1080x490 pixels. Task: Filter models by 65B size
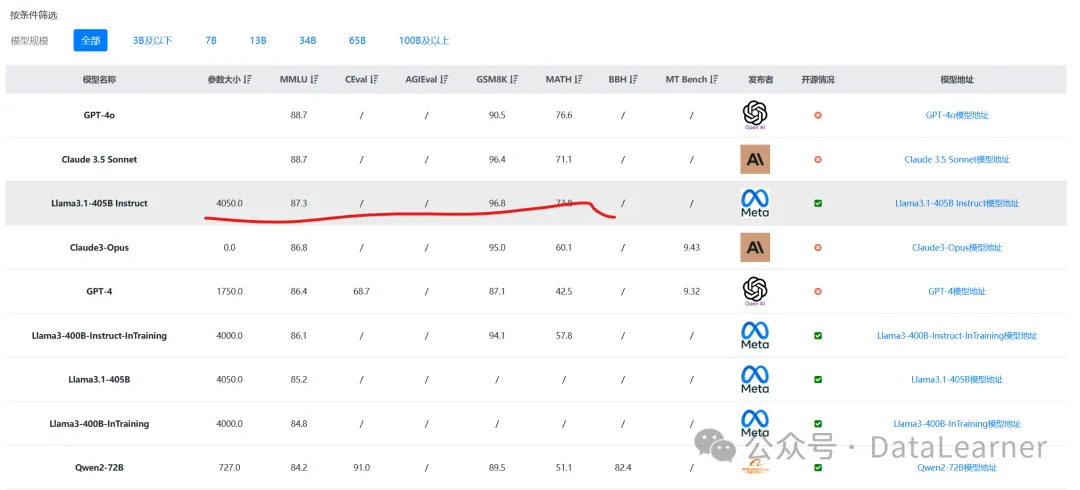357,41
